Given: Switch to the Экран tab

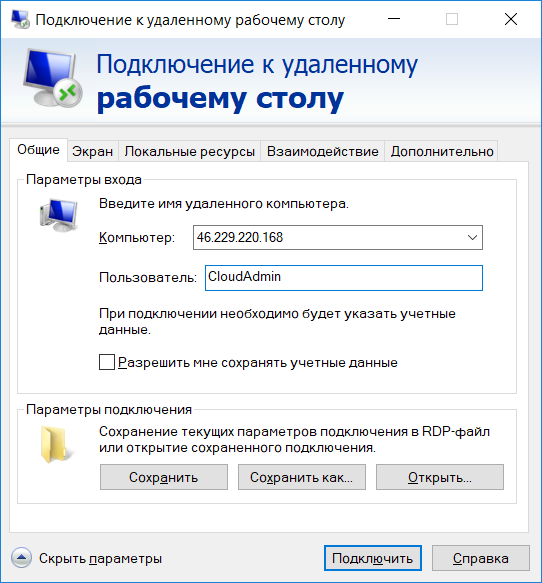Looking at the screenshot, I should 93,151.
